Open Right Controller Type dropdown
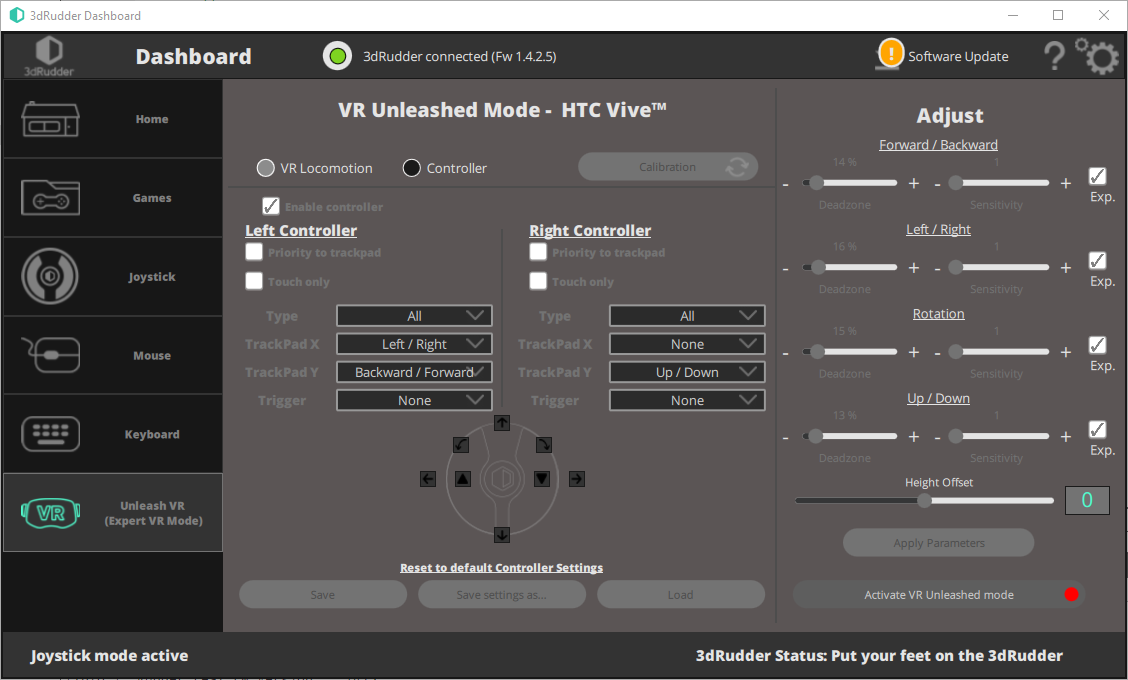Screen dimensions: 1128x680 click(x=687, y=316)
